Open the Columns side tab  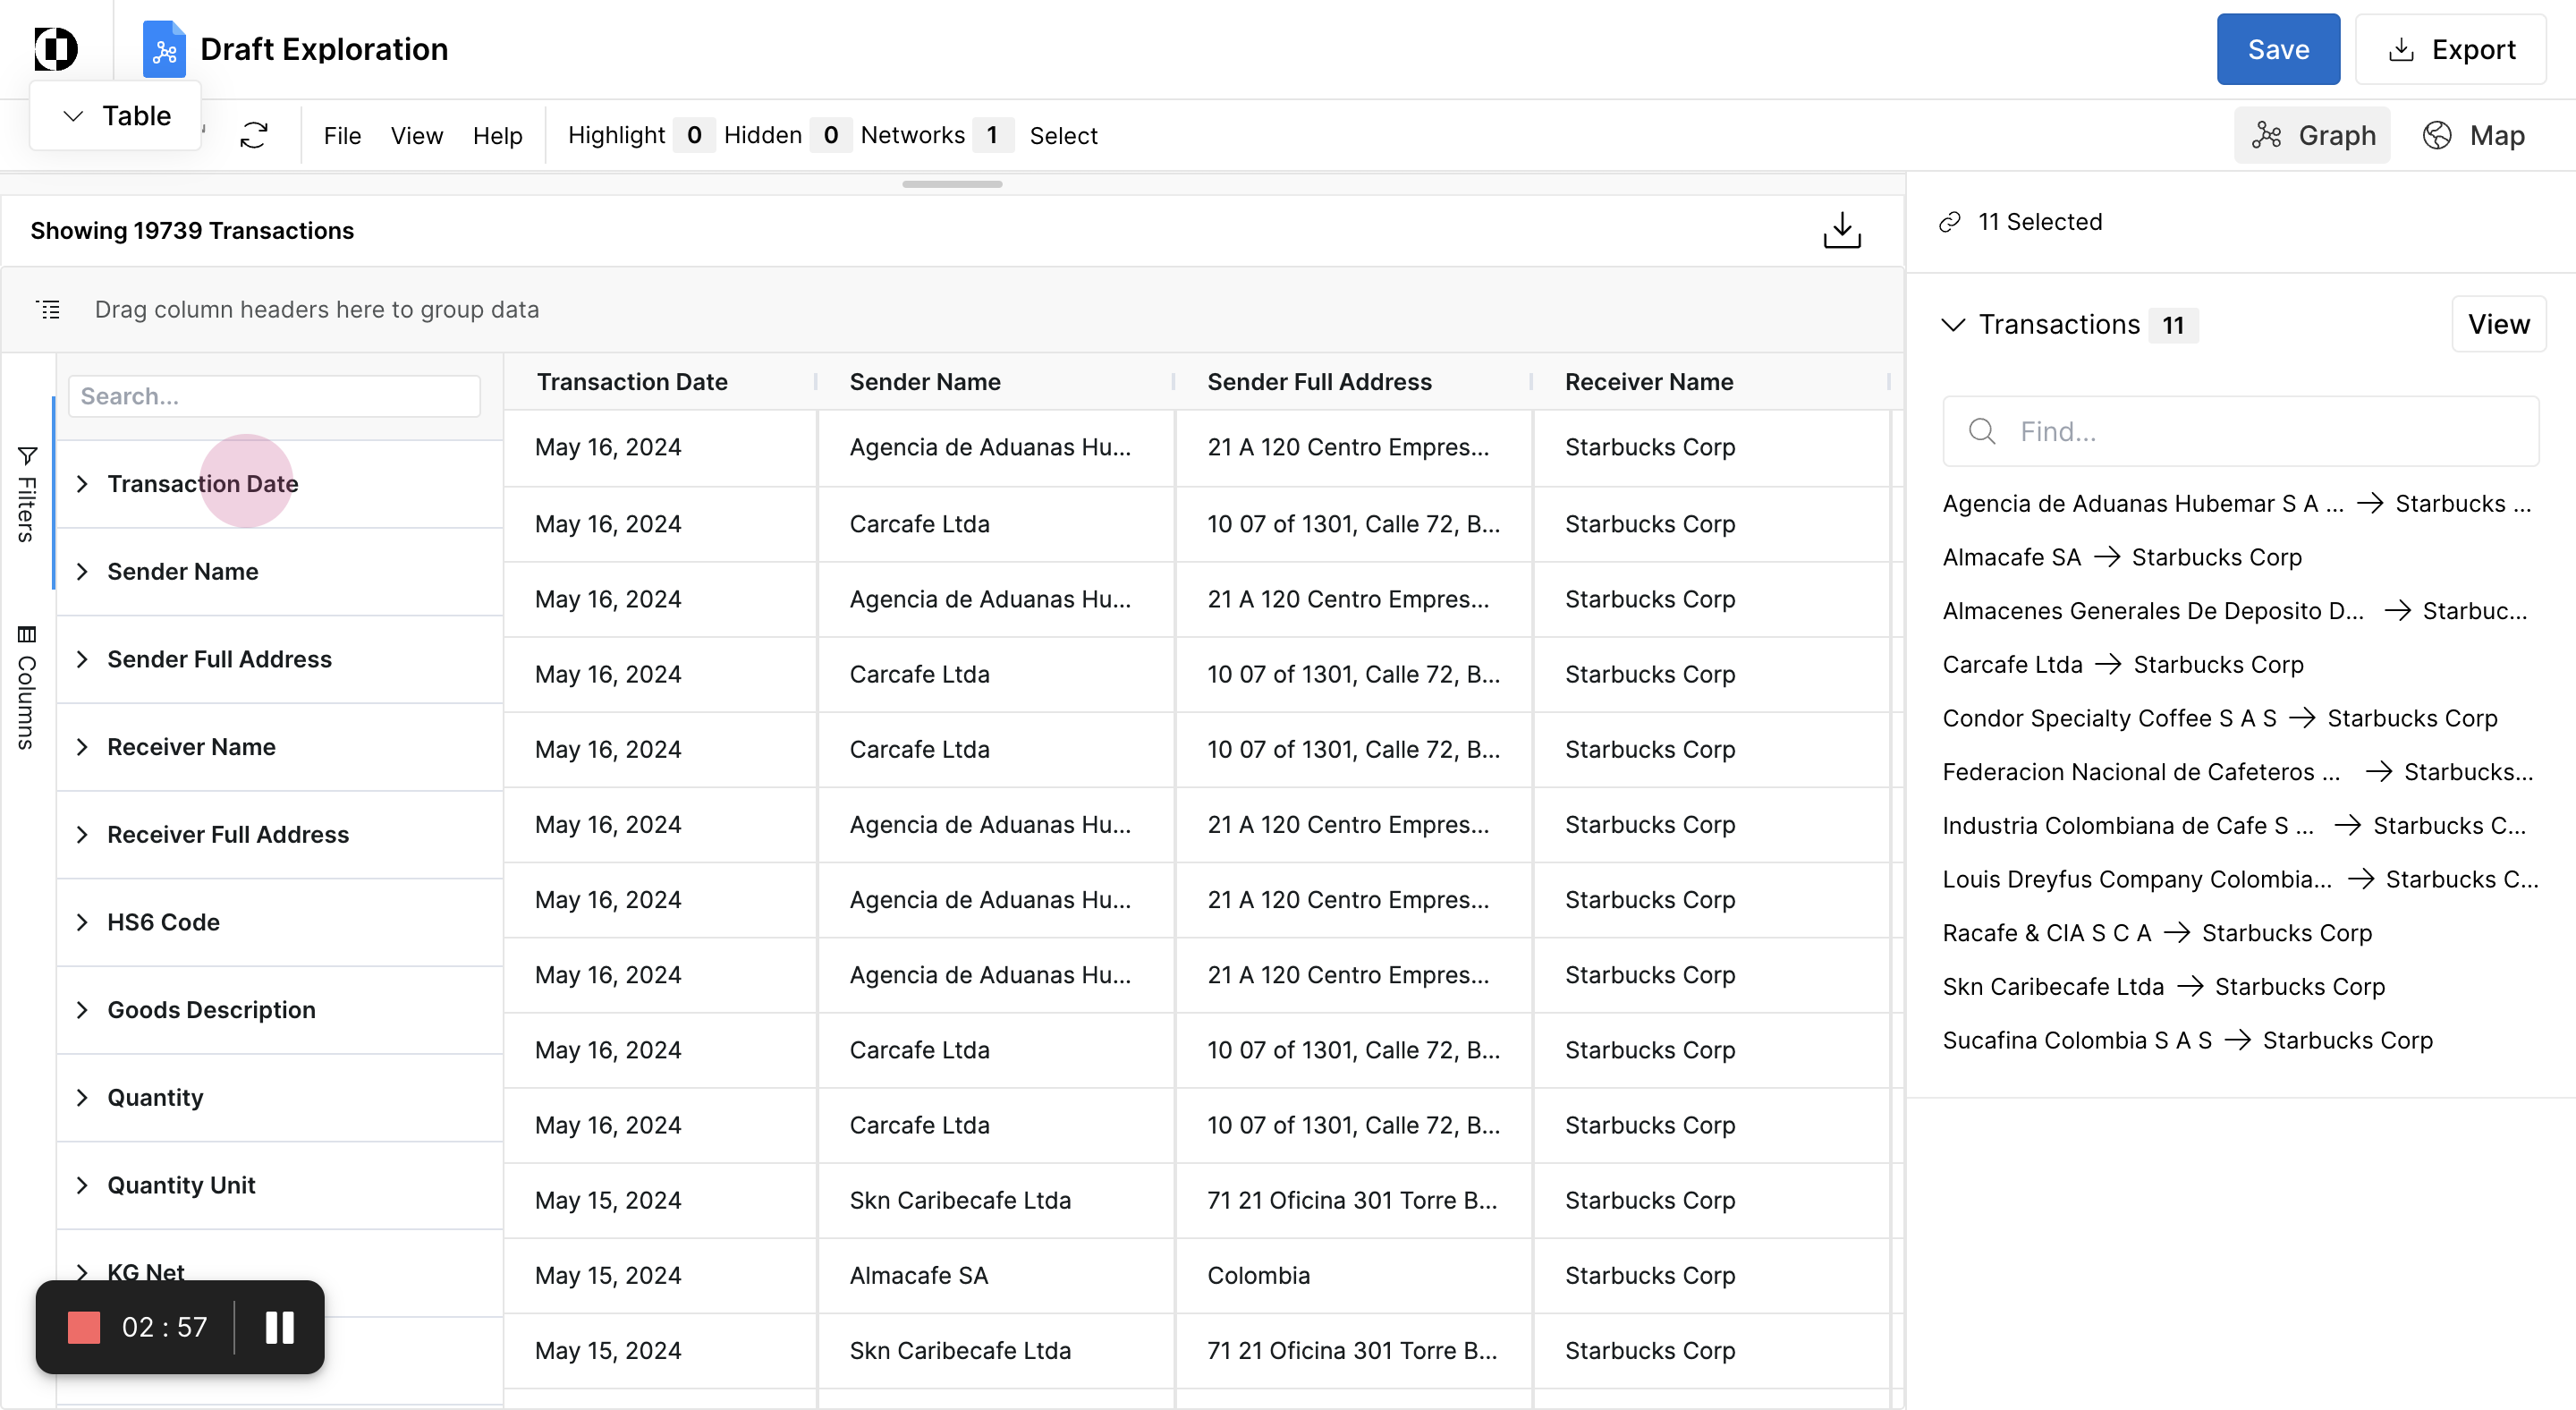[x=27, y=688]
